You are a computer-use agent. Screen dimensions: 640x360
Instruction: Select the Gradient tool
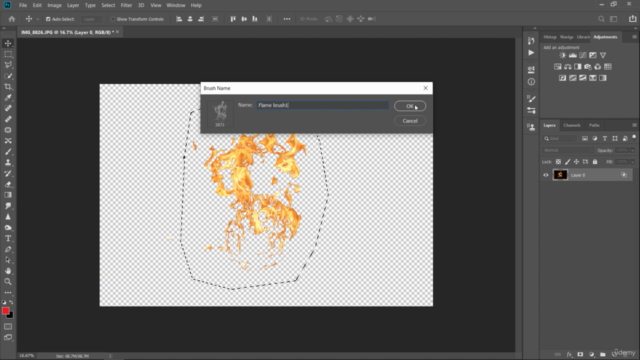click(x=8, y=195)
